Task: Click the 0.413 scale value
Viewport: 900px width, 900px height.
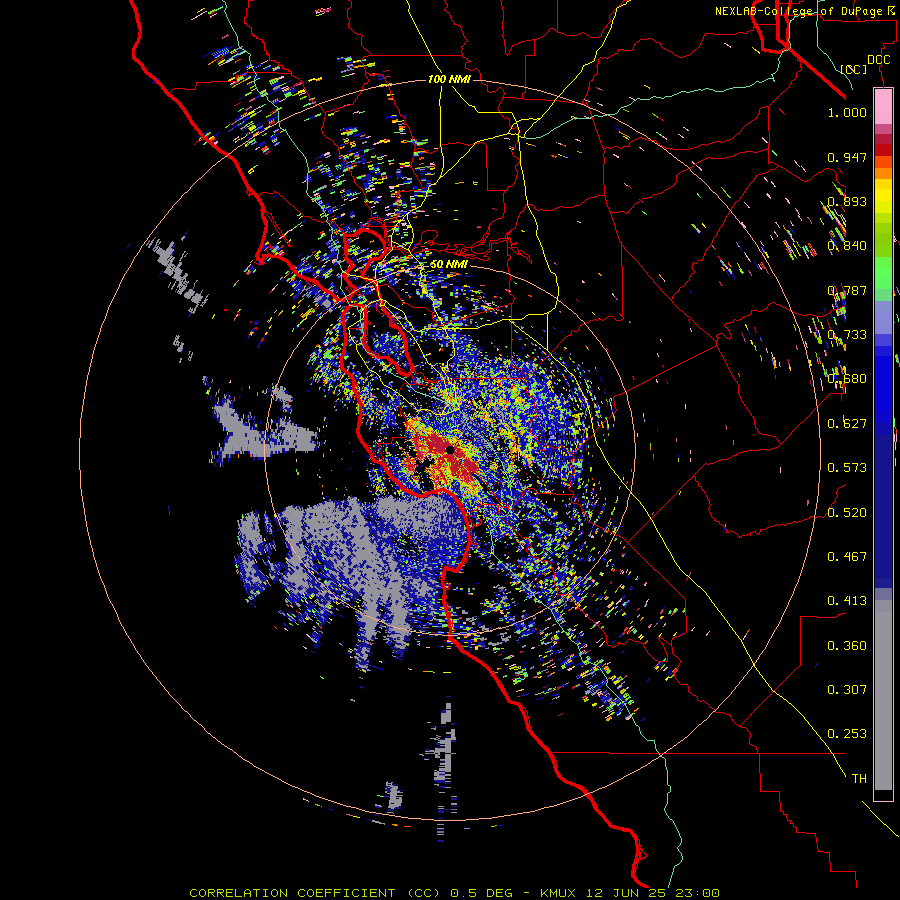Action: click(847, 601)
